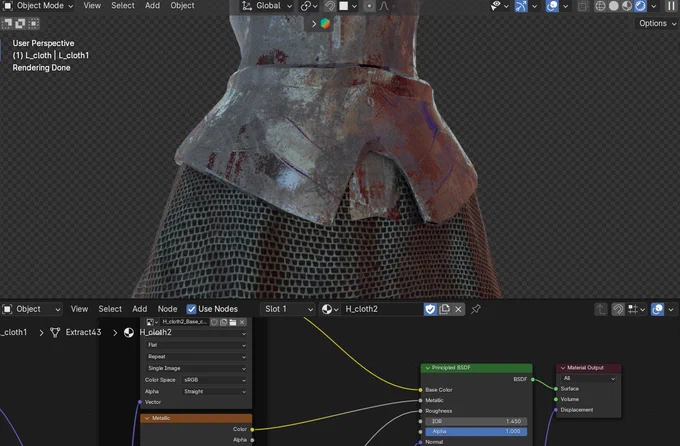Unlink the image in texture node

[x=242, y=322]
